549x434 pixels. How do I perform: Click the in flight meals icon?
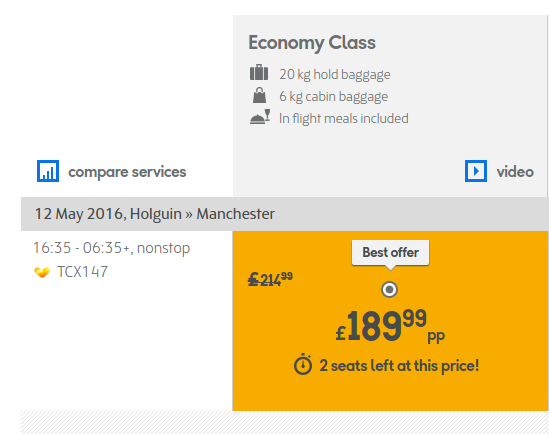(260, 117)
